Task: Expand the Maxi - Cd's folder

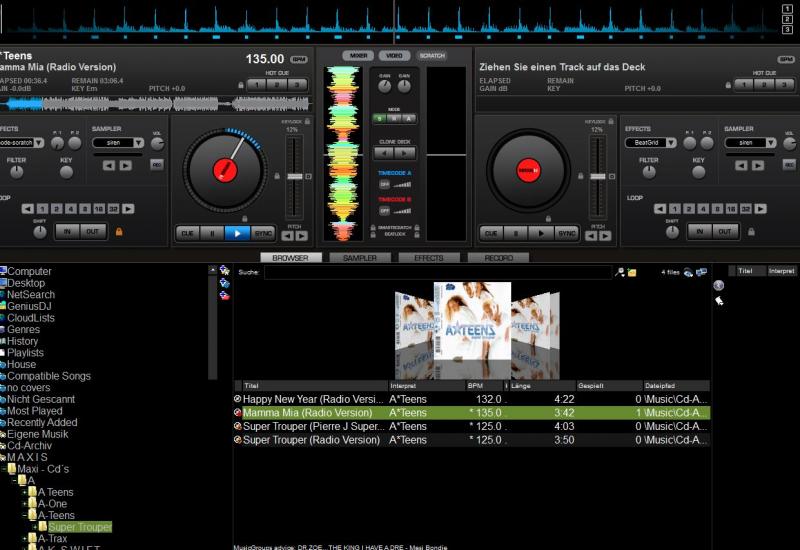Action: pos(4,469)
